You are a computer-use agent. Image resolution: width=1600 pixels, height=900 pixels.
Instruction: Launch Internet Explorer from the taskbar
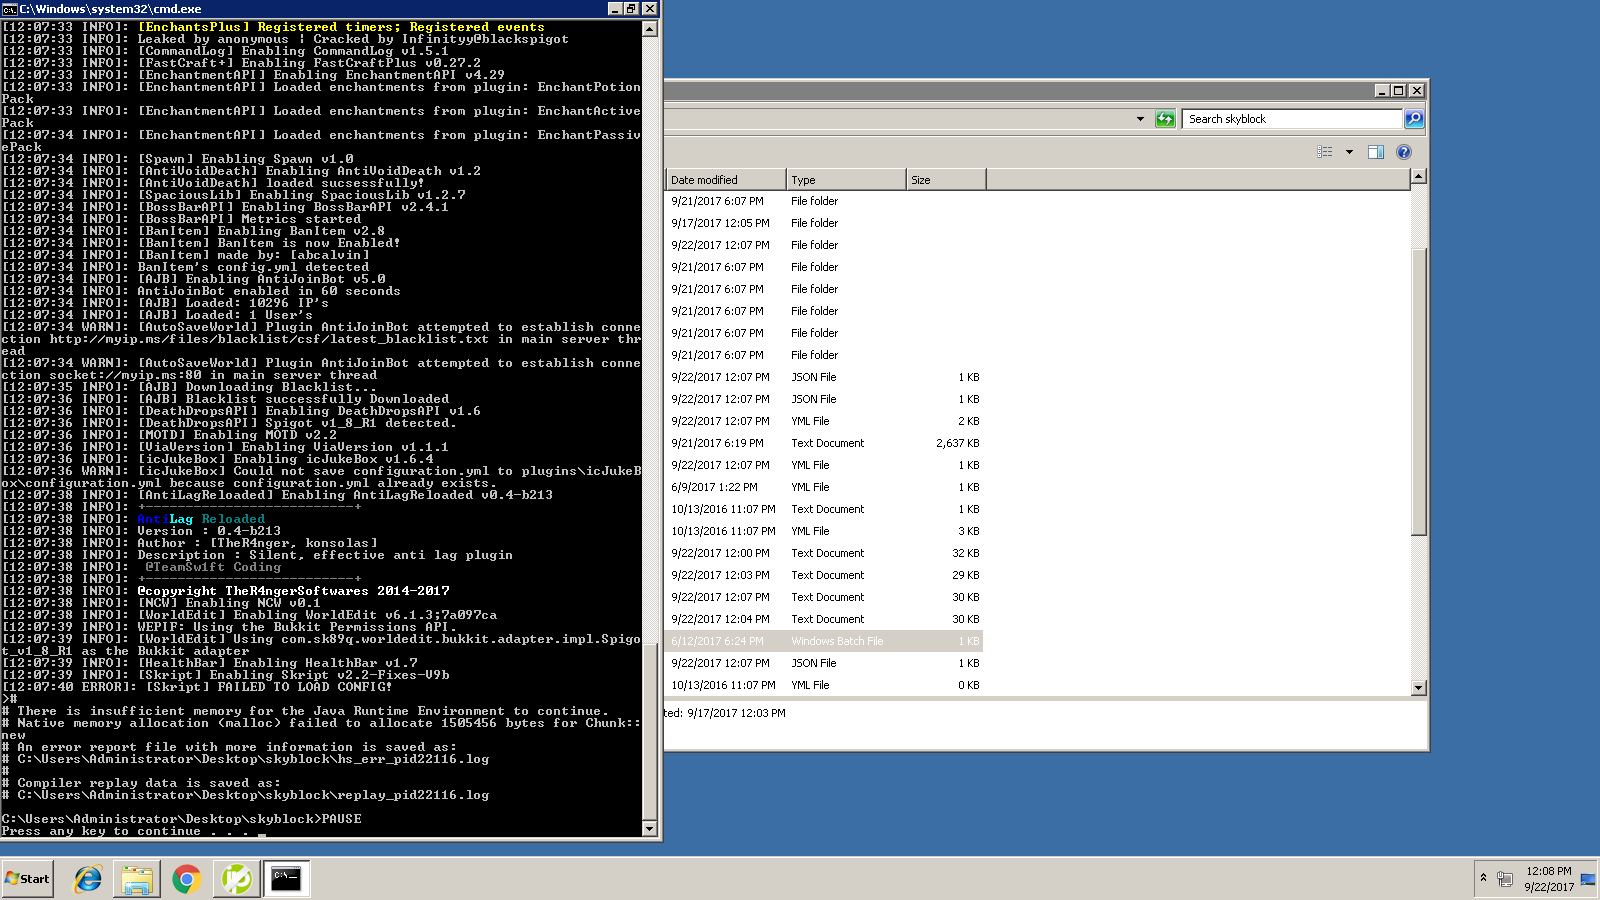88,879
